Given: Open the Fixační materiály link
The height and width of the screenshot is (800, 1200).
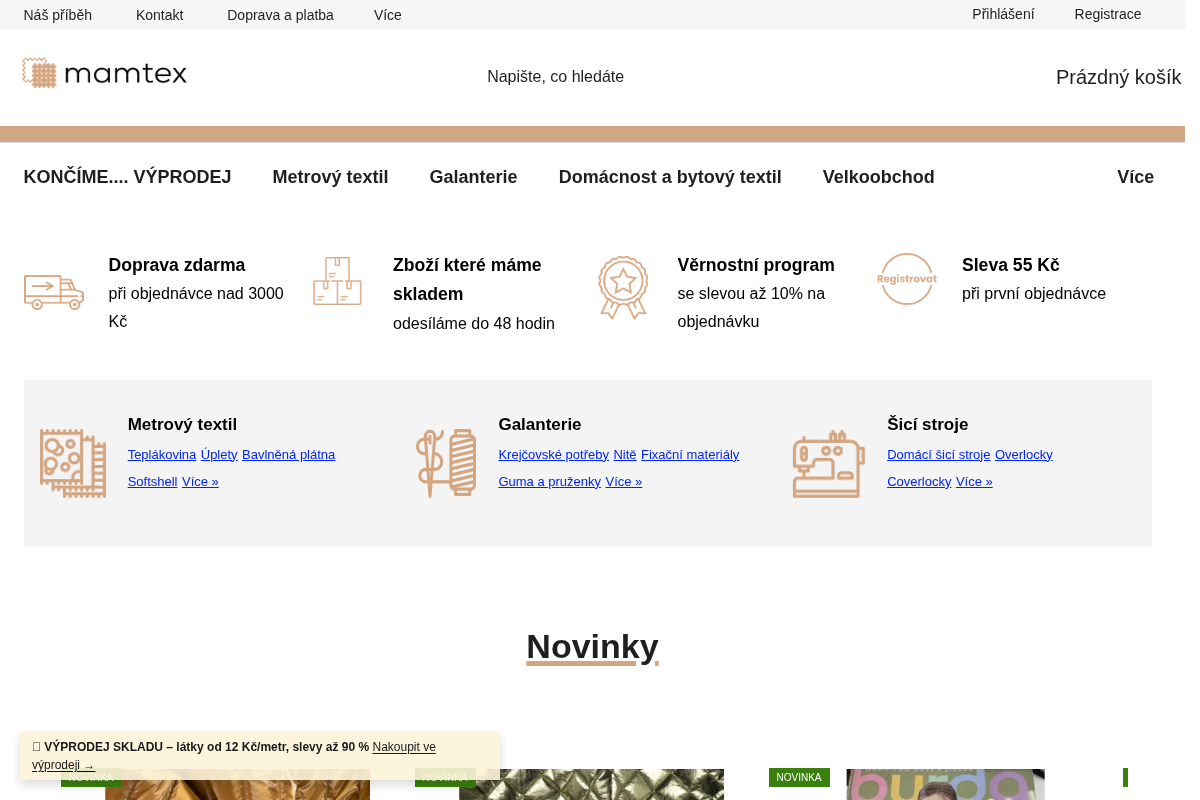Looking at the screenshot, I should 690,455.
